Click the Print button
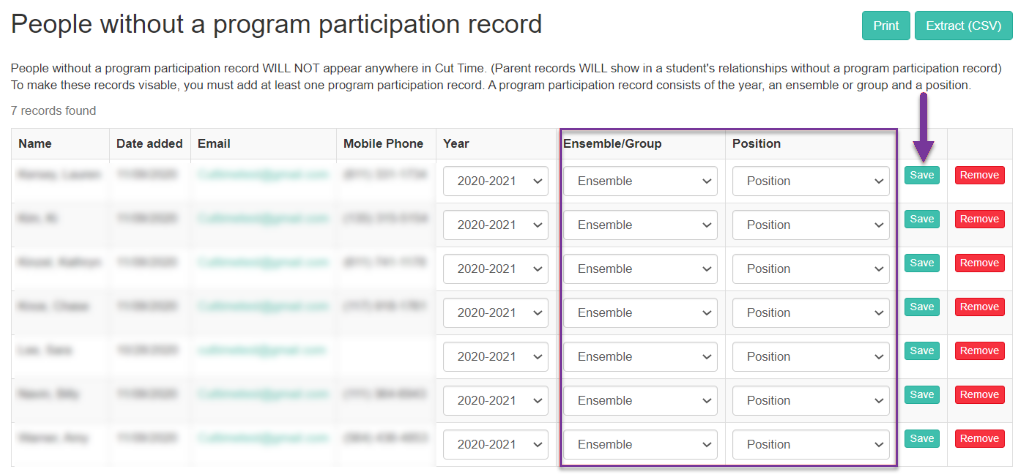The image size is (1024, 475). (886, 25)
